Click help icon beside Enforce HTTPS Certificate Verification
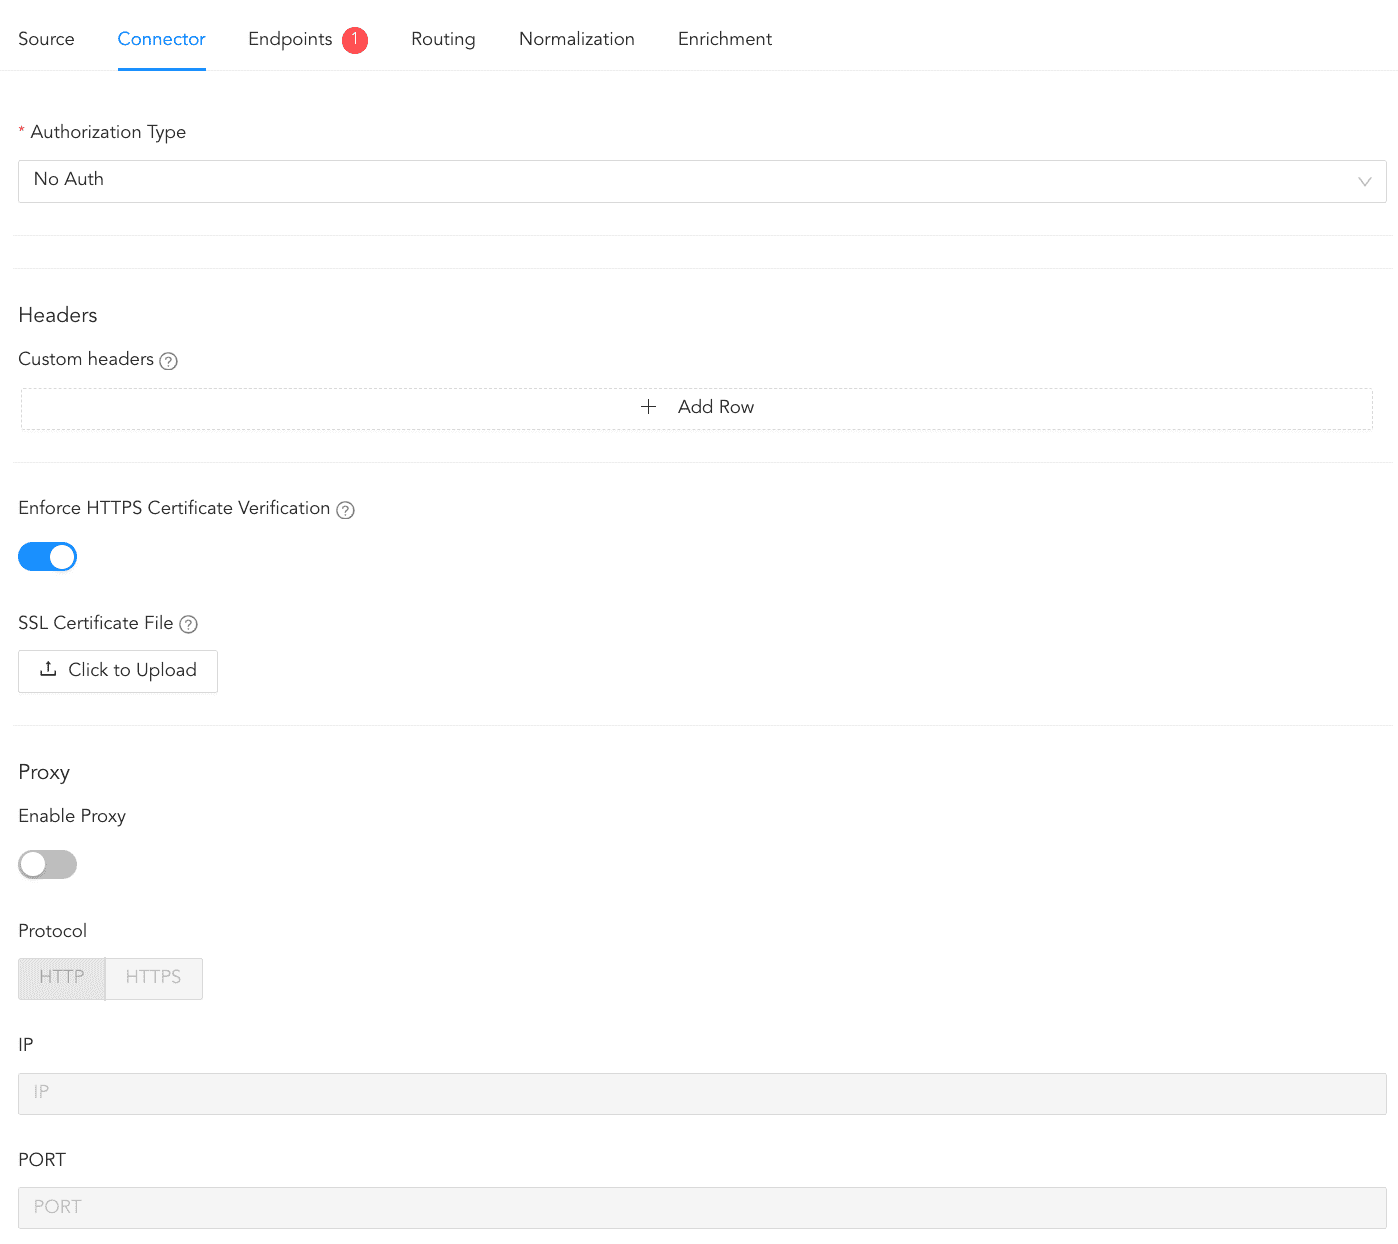 pyautogui.click(x=345, y=510)
